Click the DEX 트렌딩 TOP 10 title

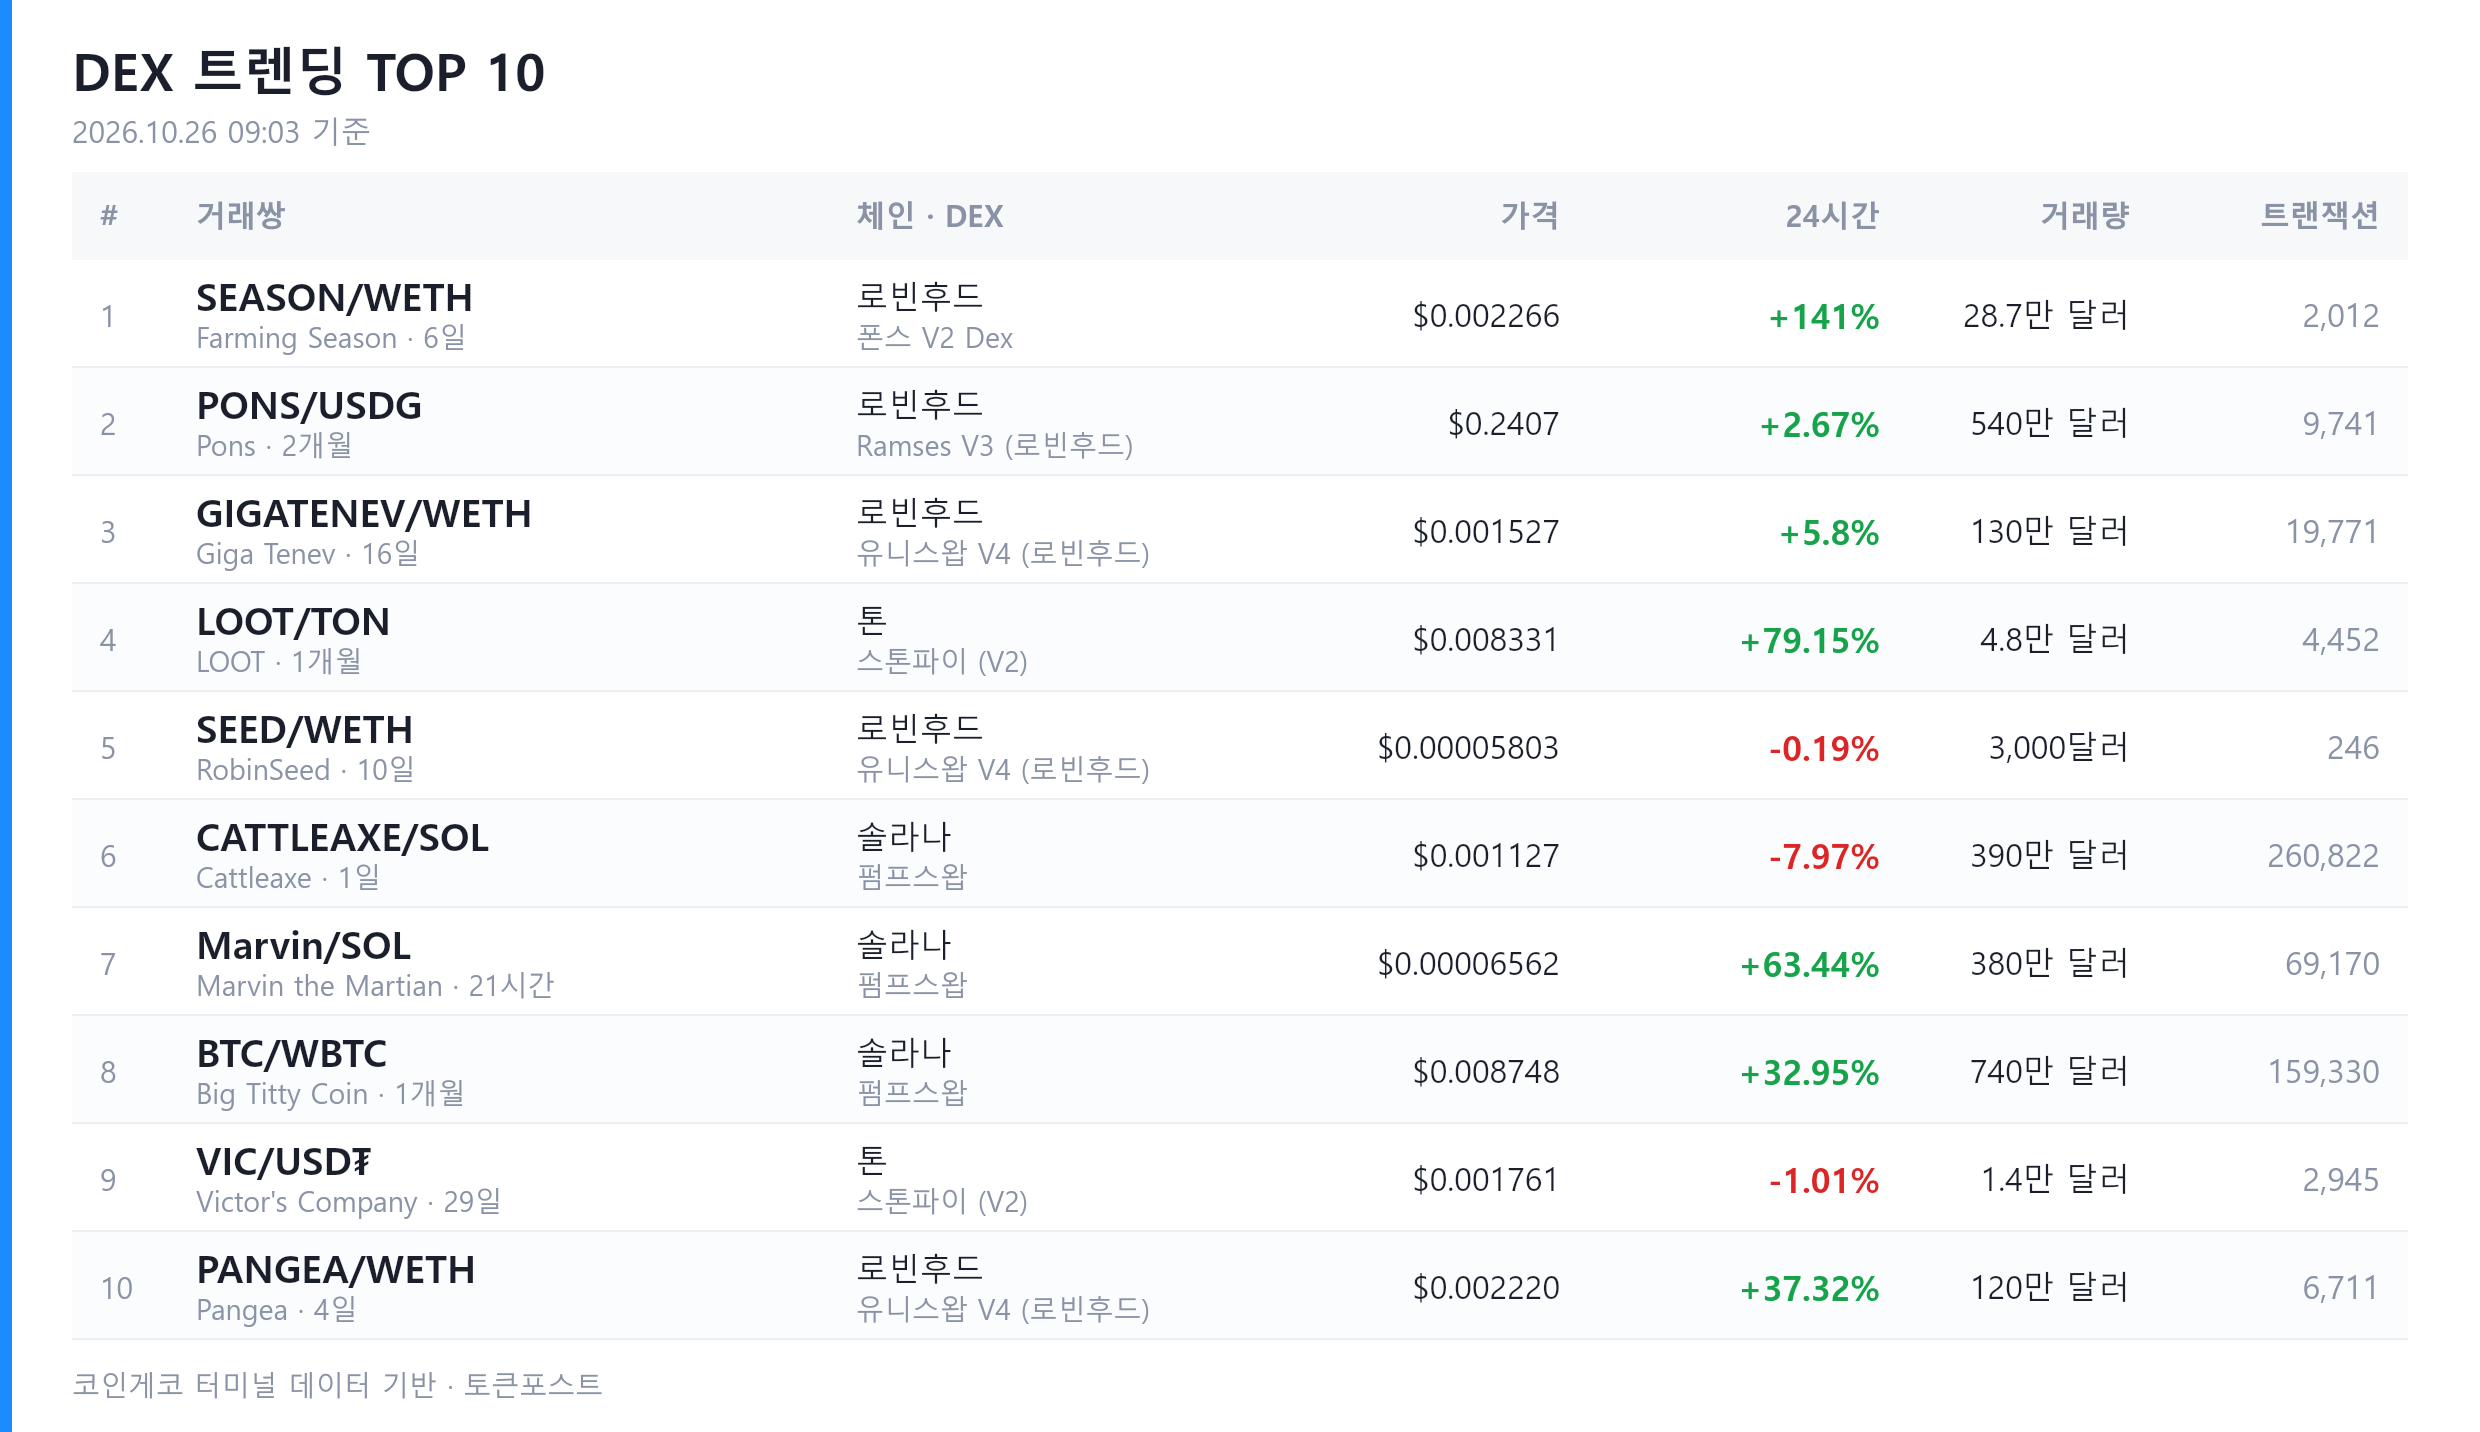click(x=309, y=73)
